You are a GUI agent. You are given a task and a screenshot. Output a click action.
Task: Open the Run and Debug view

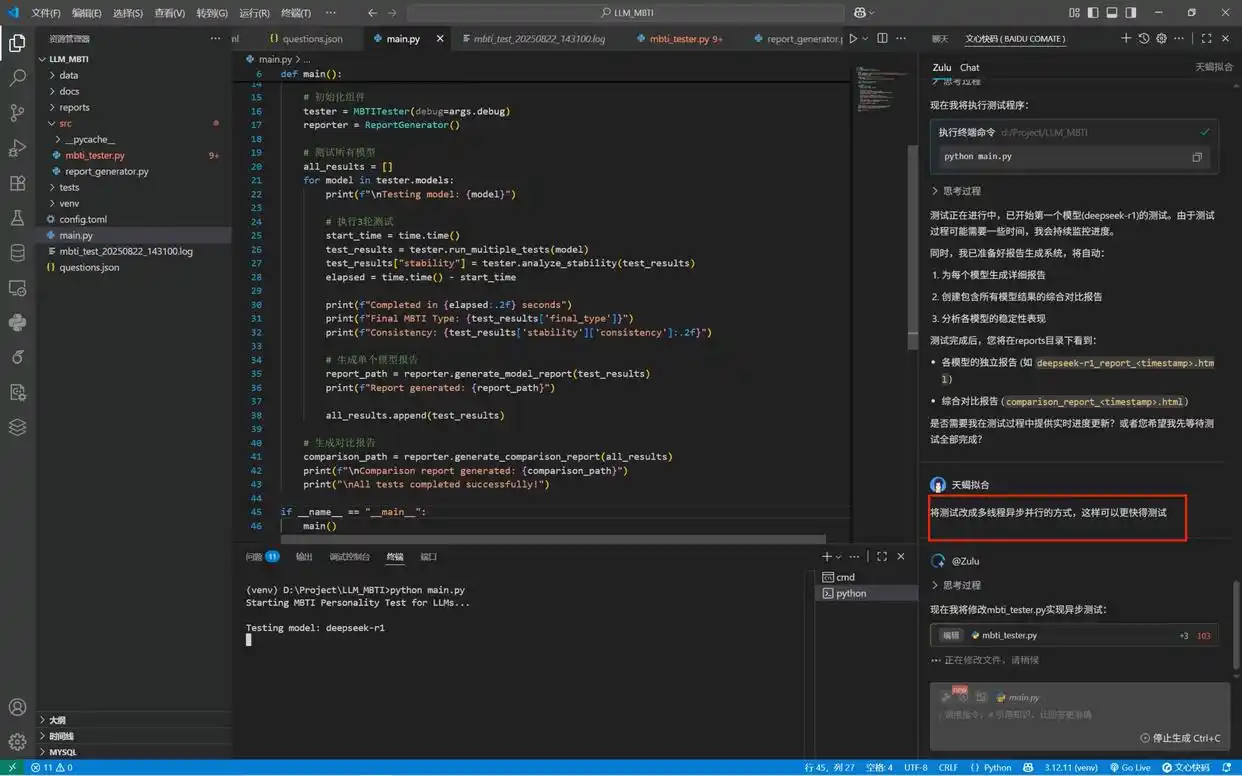17,148
